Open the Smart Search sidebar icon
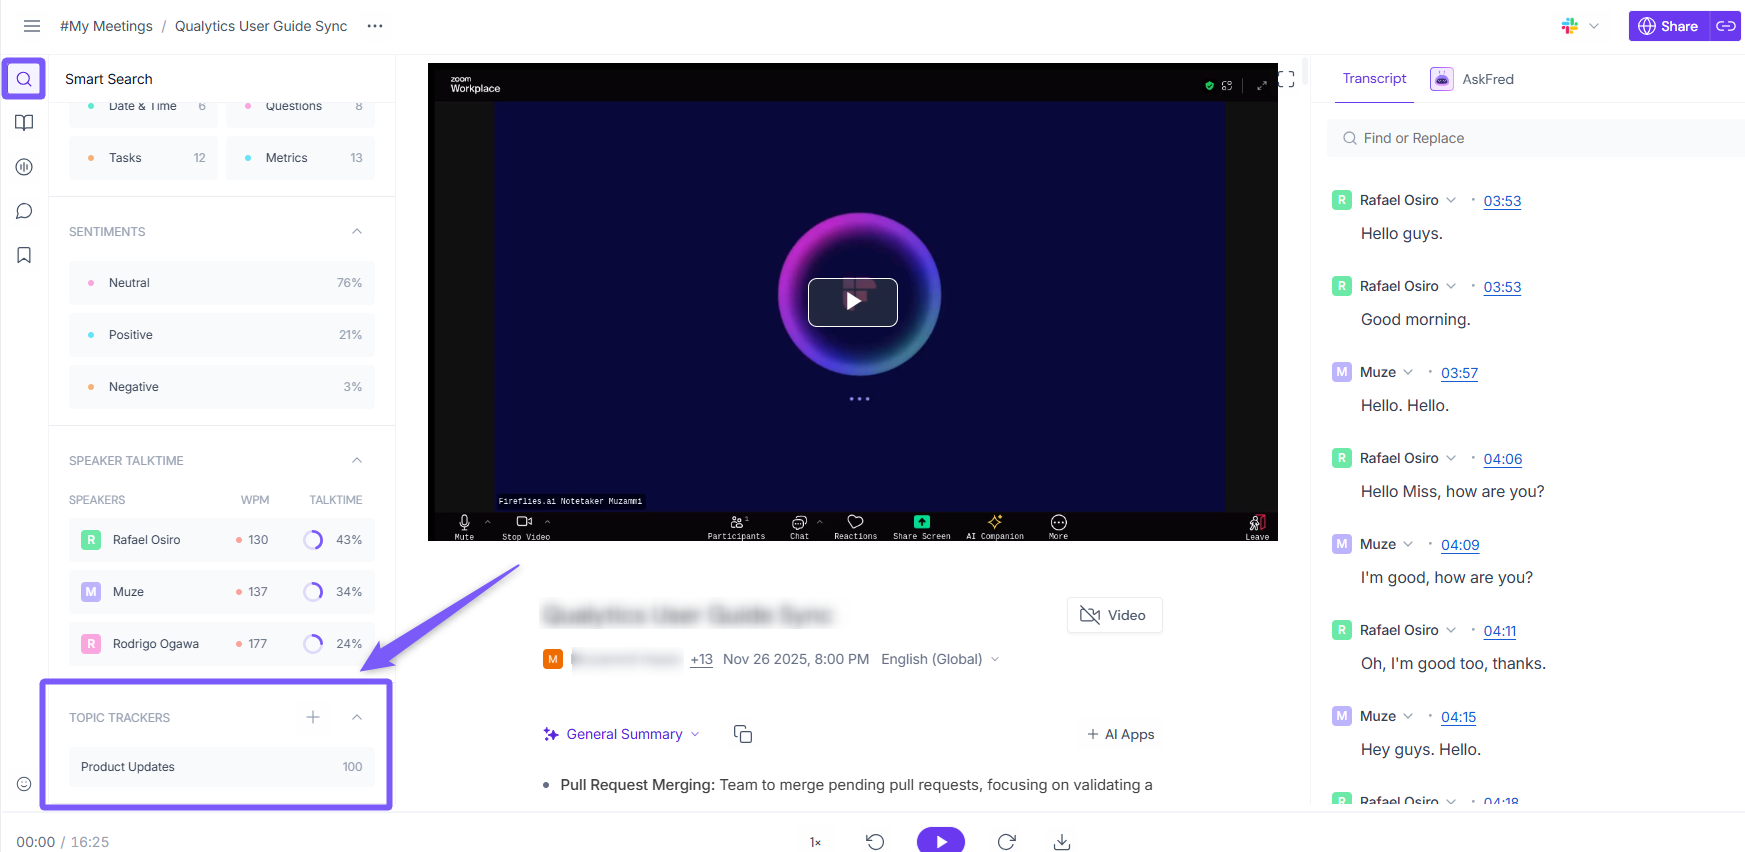This screenshot has width=1745, height=852. coord(24,79)
